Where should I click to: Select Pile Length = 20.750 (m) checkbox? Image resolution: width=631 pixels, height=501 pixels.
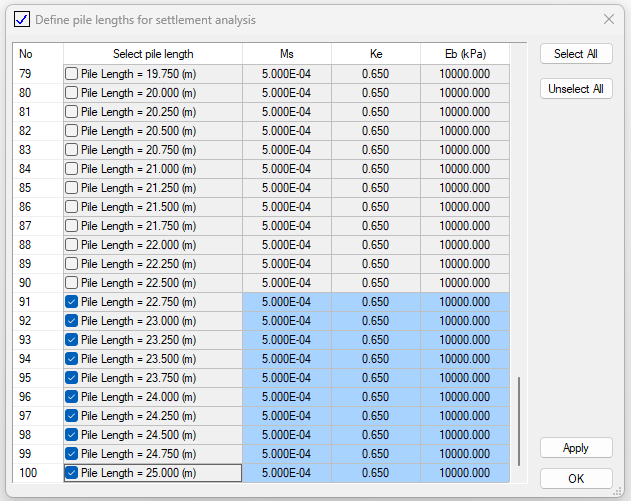click(x=71, y=150)
